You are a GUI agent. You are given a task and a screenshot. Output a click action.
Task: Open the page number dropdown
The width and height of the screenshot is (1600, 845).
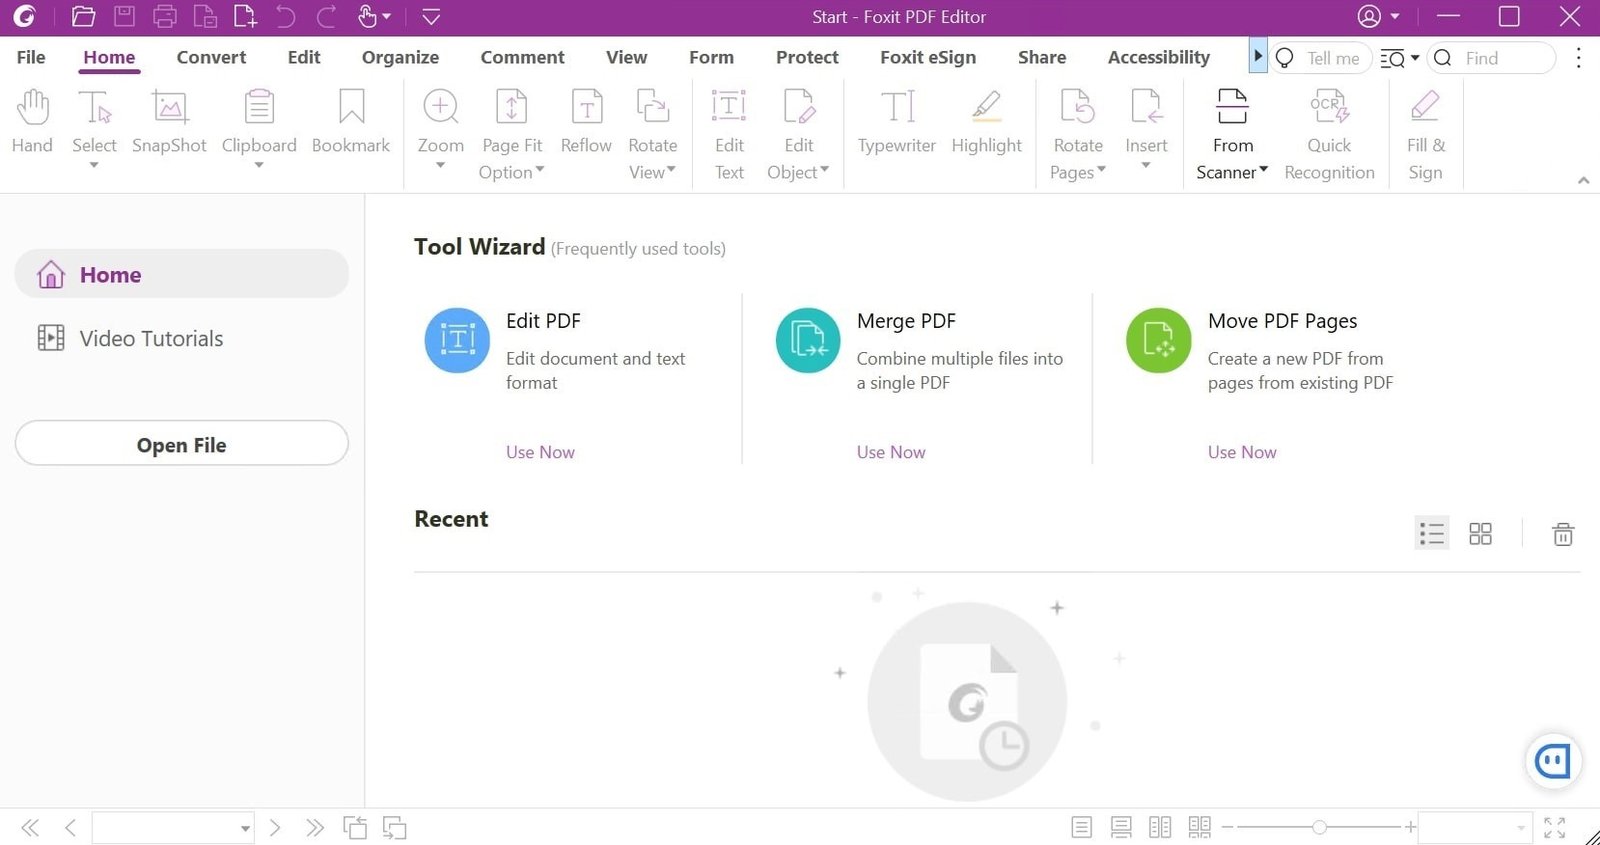click(245, 829)
